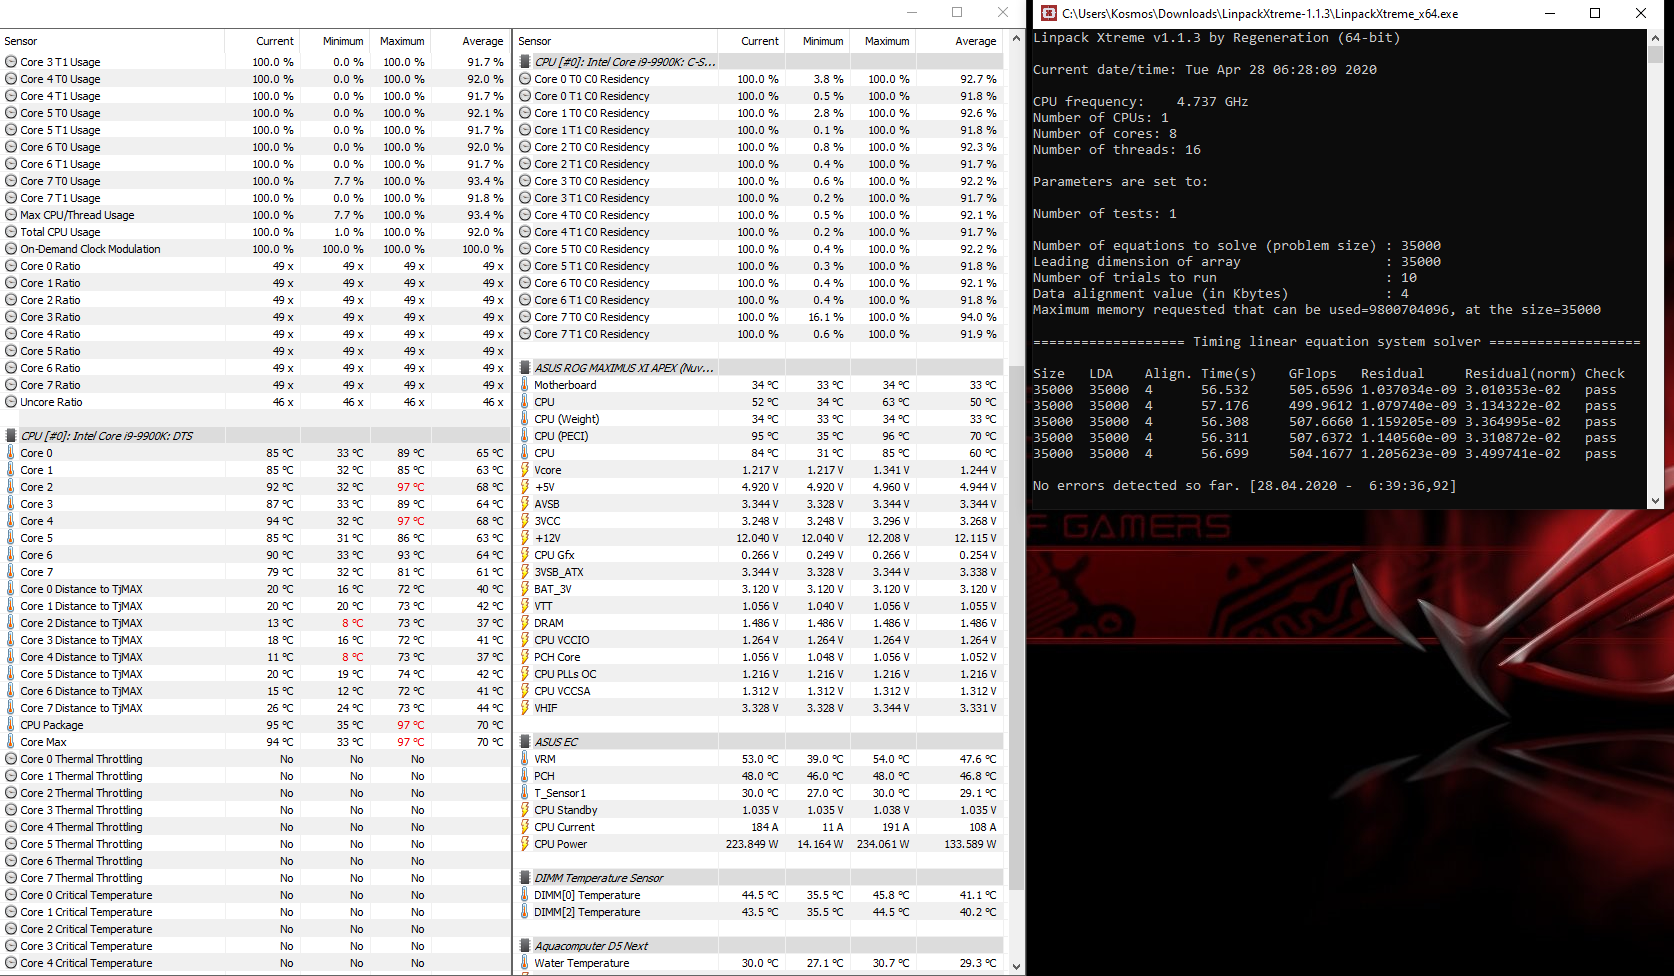Click the Linpack console scrollbar thumb
1674x976 pixels.
[1655, 54]
